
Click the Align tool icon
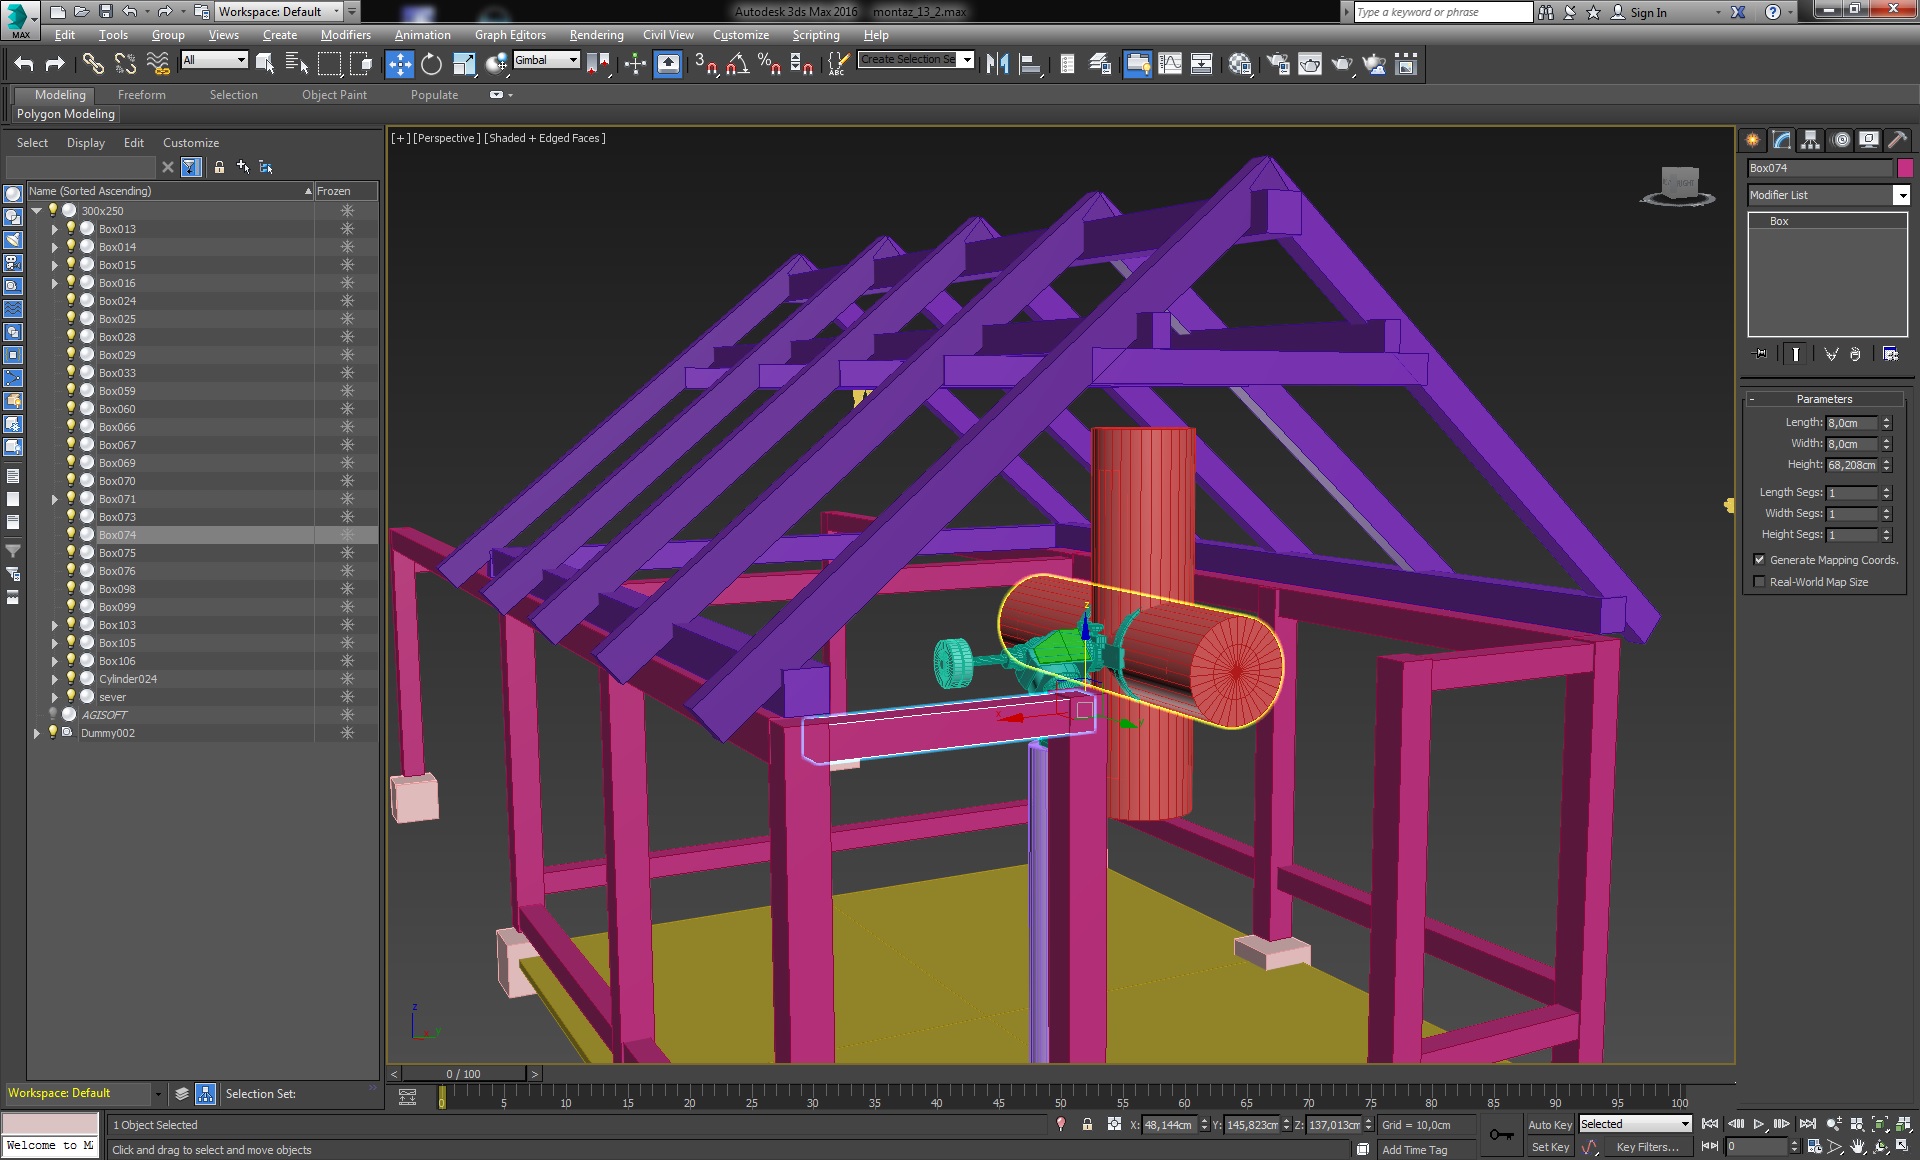1030,65
